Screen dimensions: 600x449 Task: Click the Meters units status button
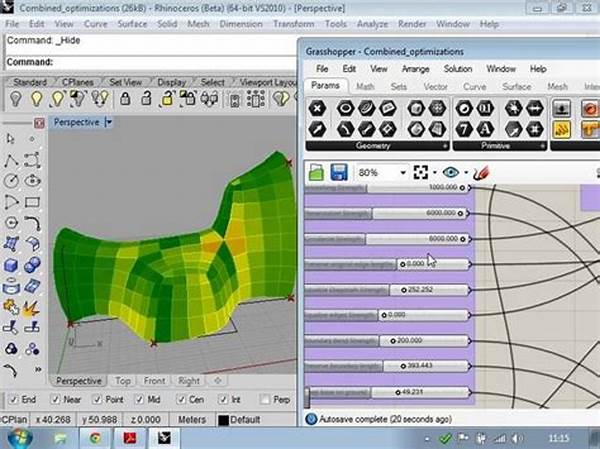[192, 420]
